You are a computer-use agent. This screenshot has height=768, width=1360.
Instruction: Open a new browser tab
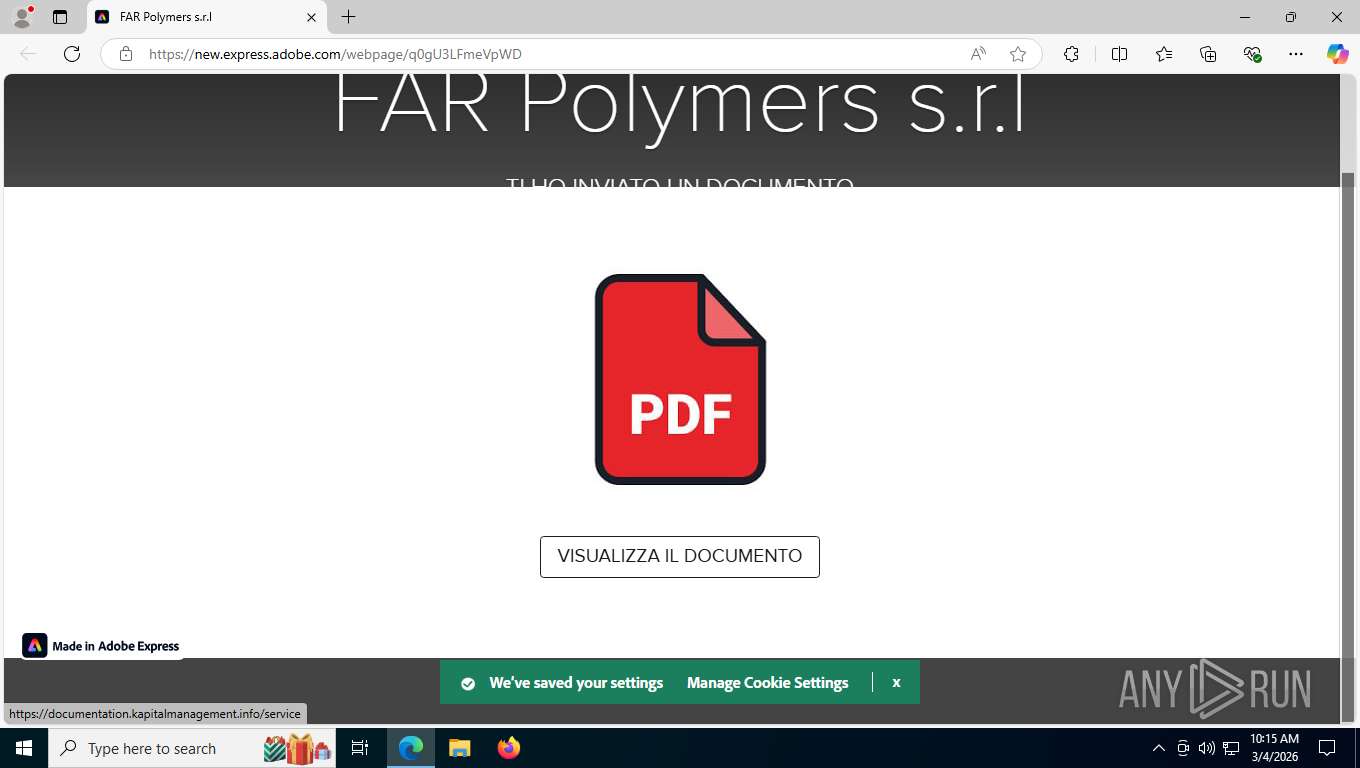point(348,17)
